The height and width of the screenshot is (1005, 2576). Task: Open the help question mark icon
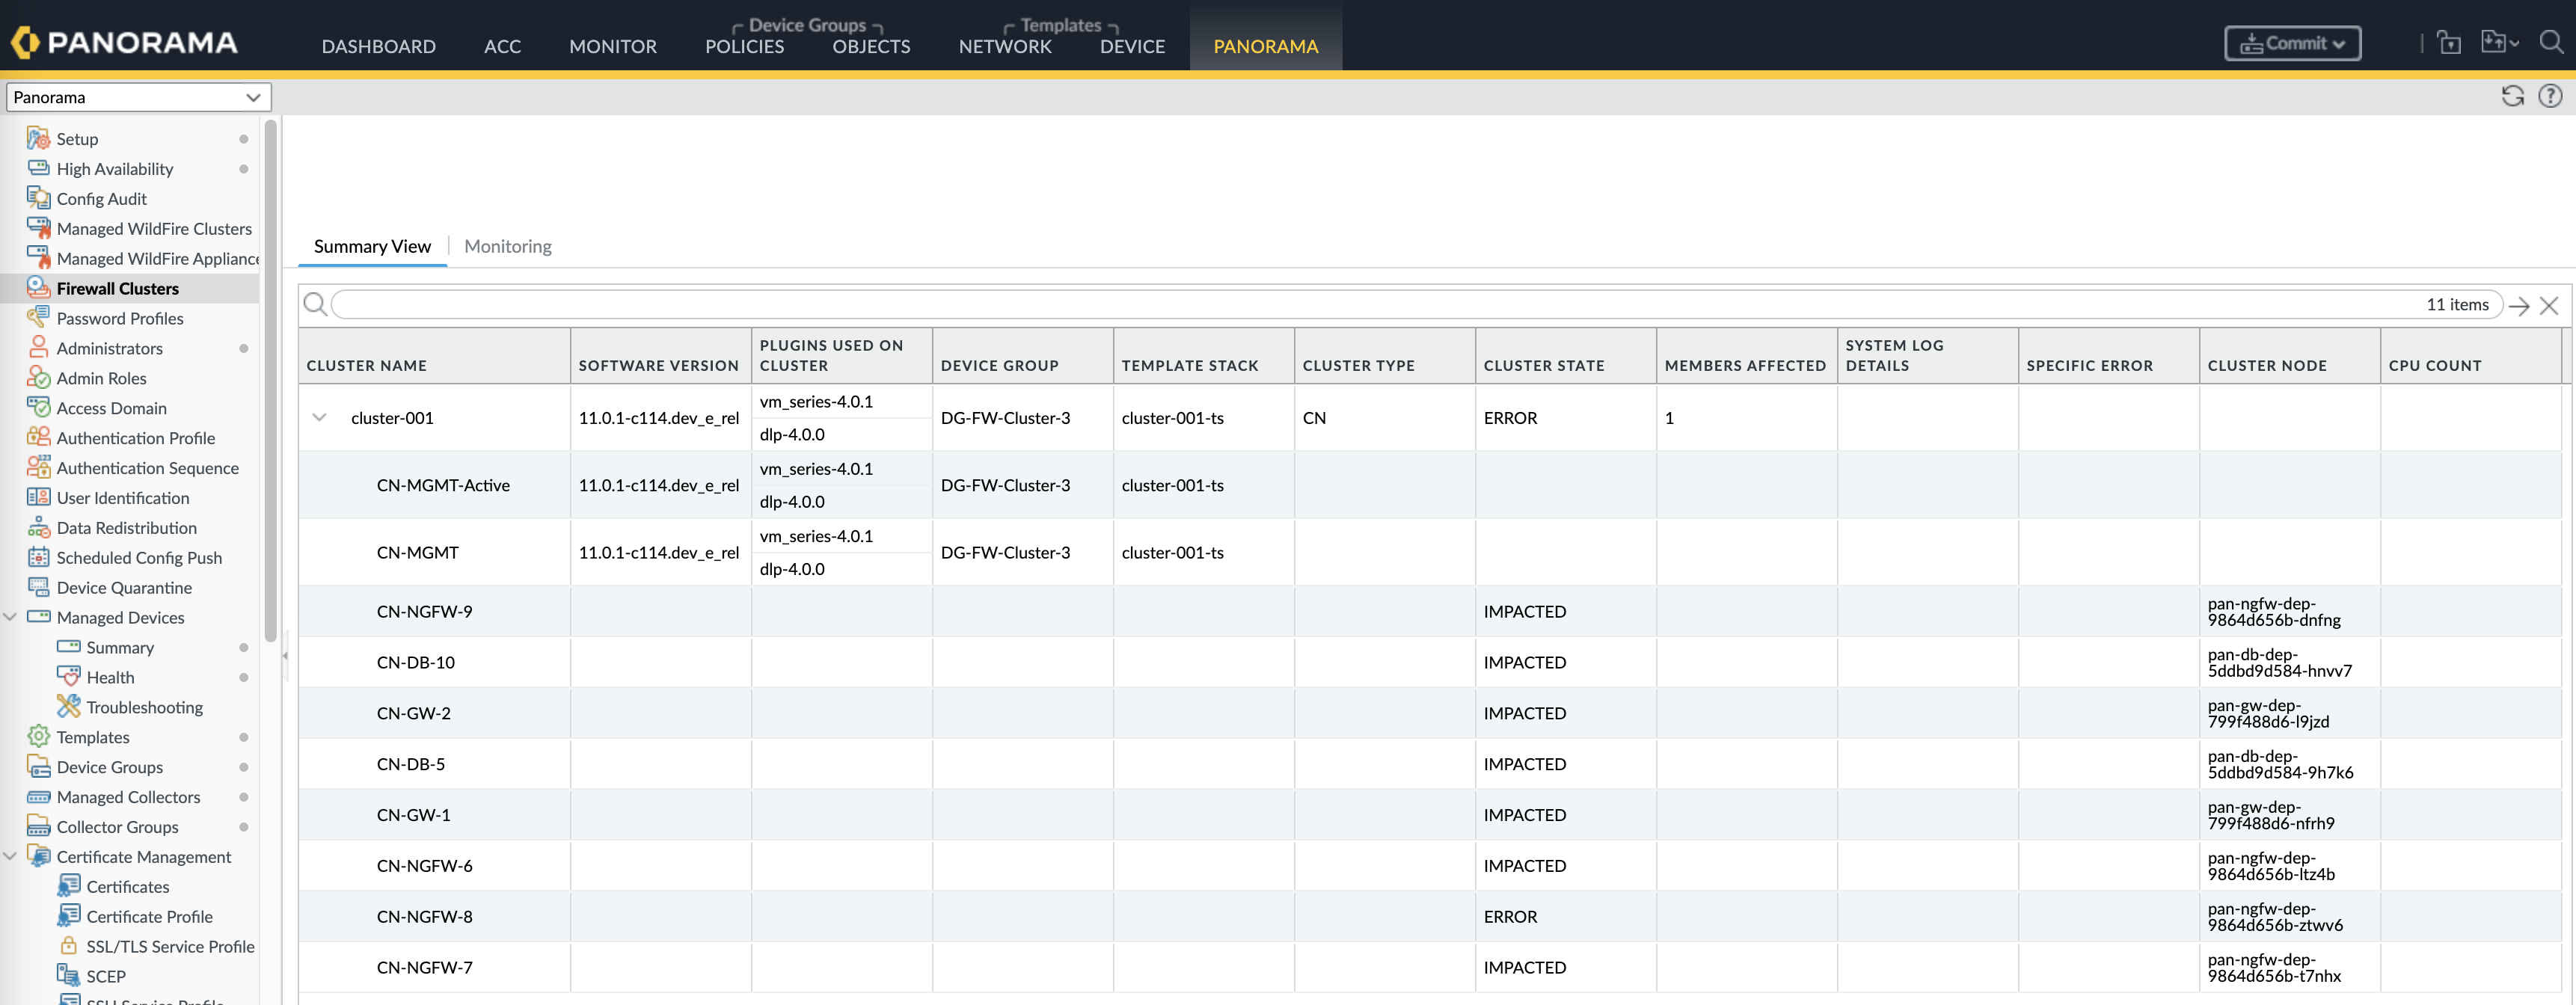click(x=2550, y=96)
